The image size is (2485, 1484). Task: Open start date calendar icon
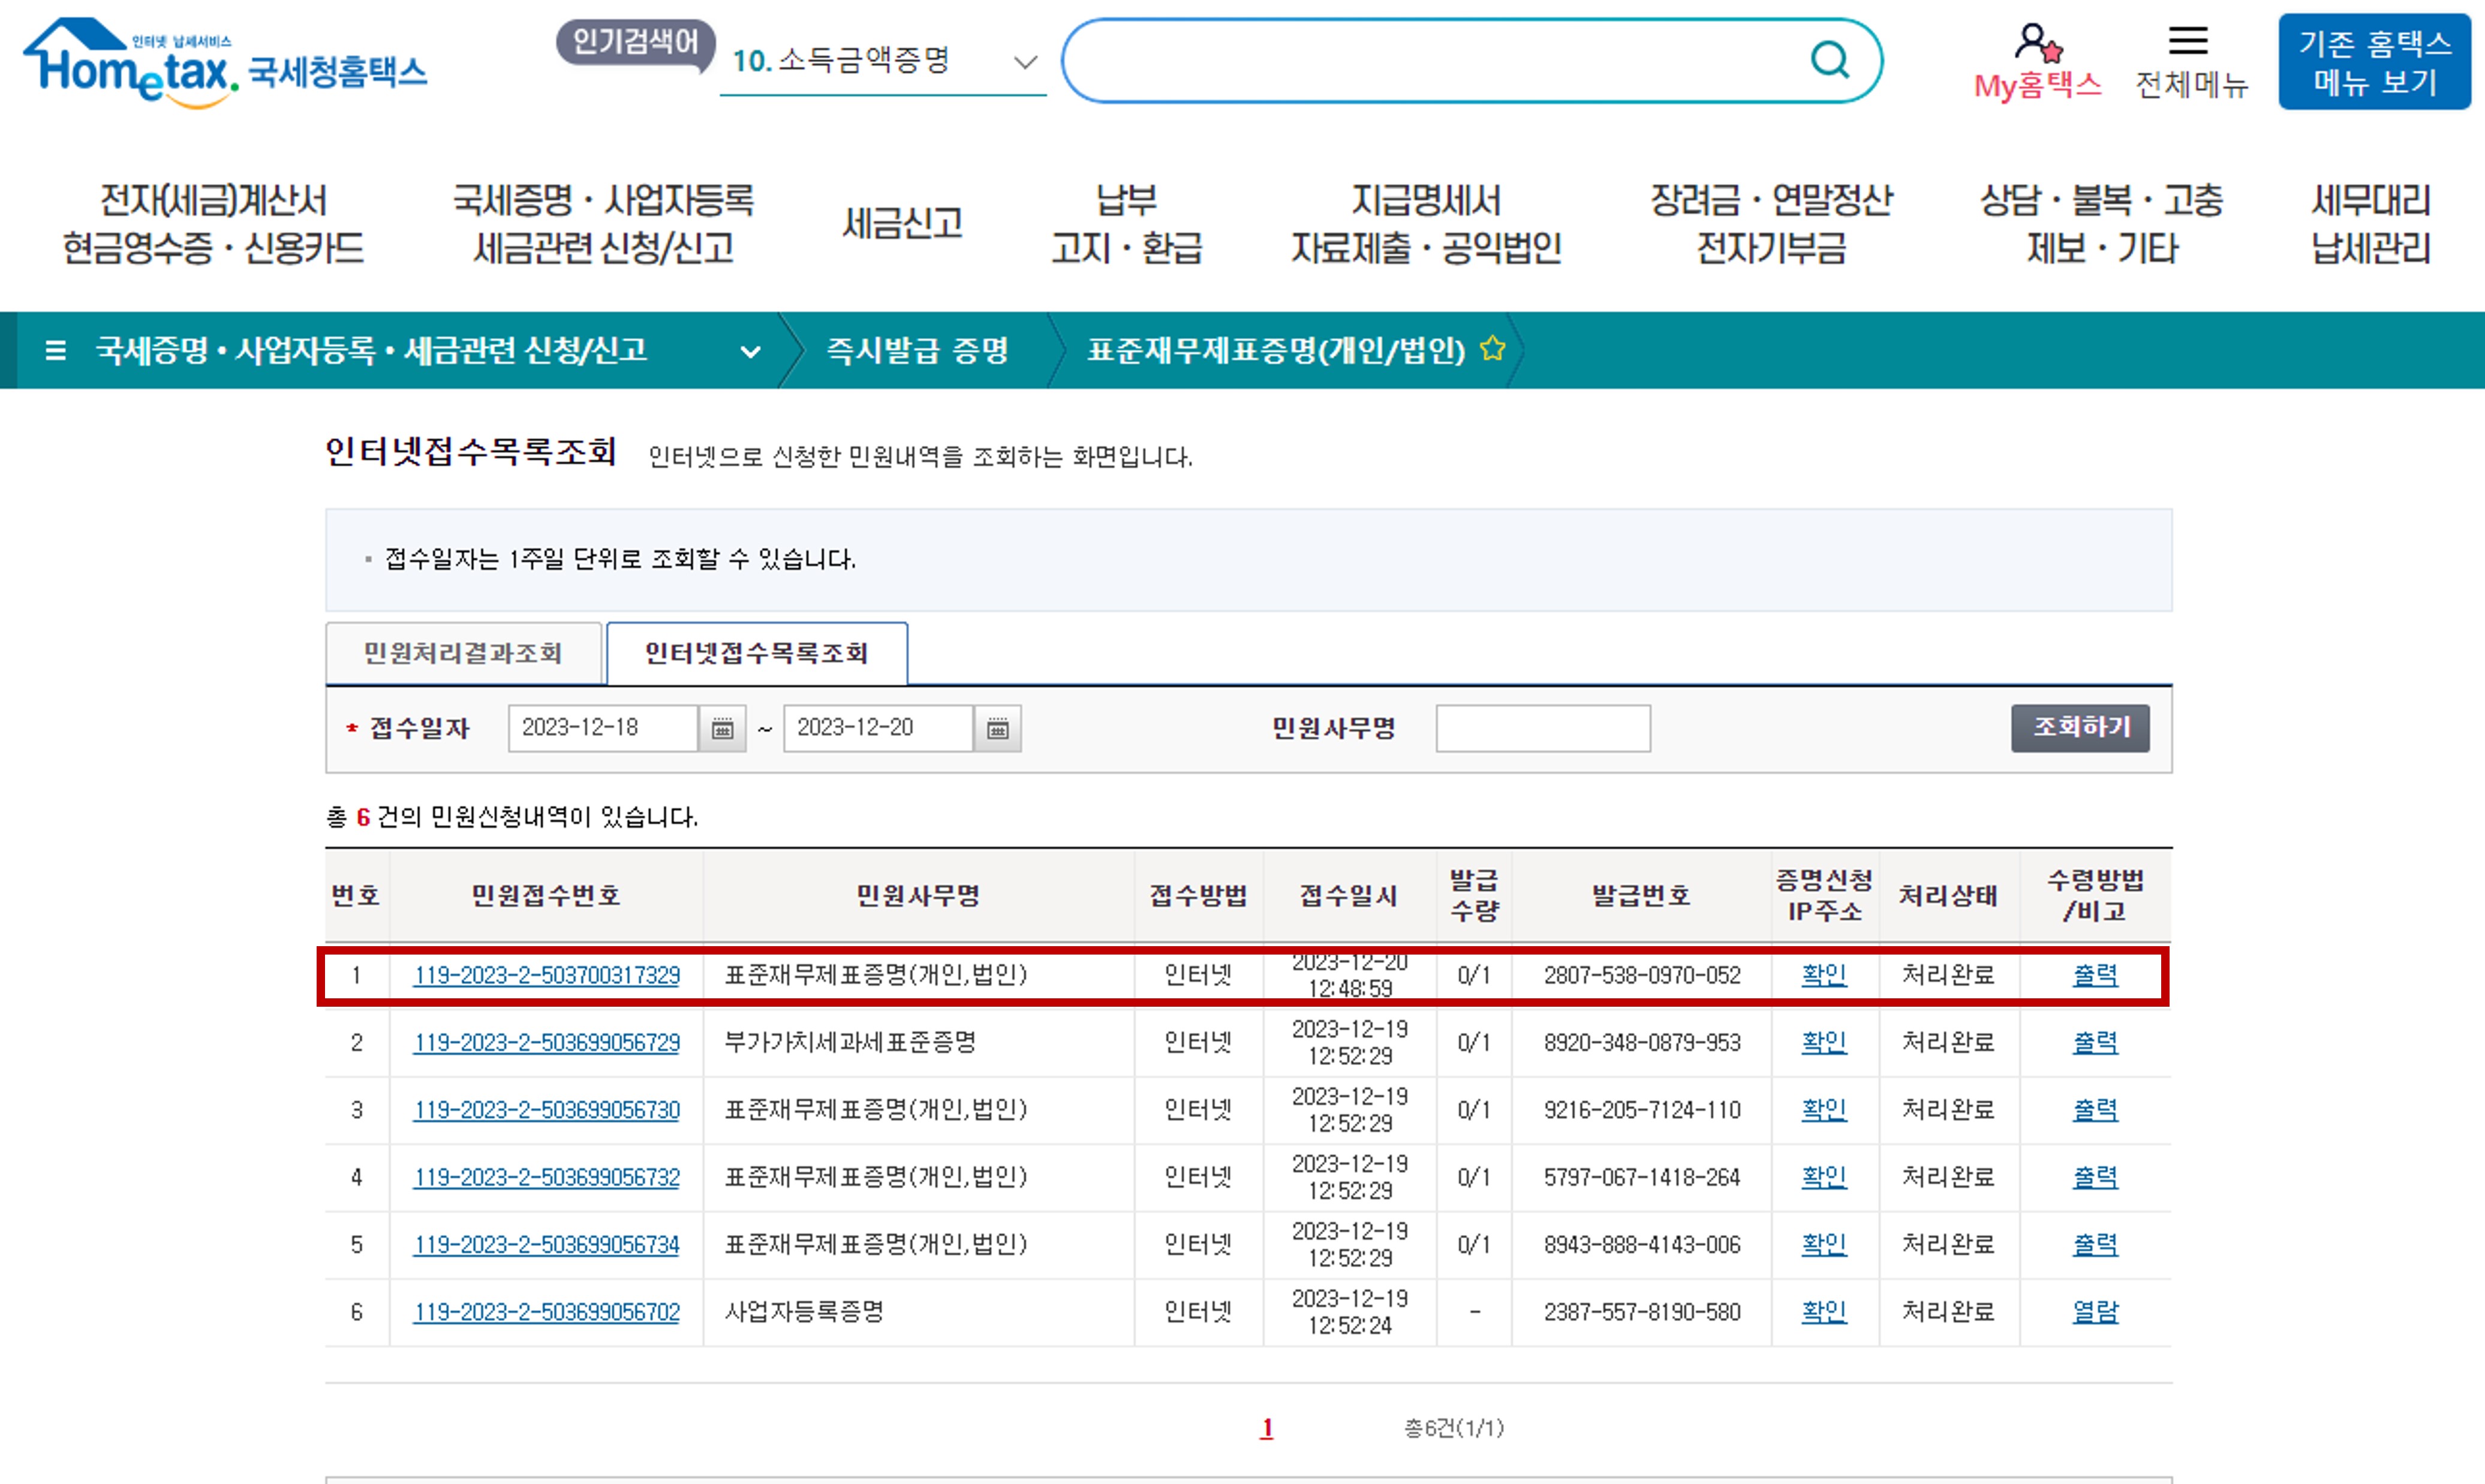[x=722, y=728]
